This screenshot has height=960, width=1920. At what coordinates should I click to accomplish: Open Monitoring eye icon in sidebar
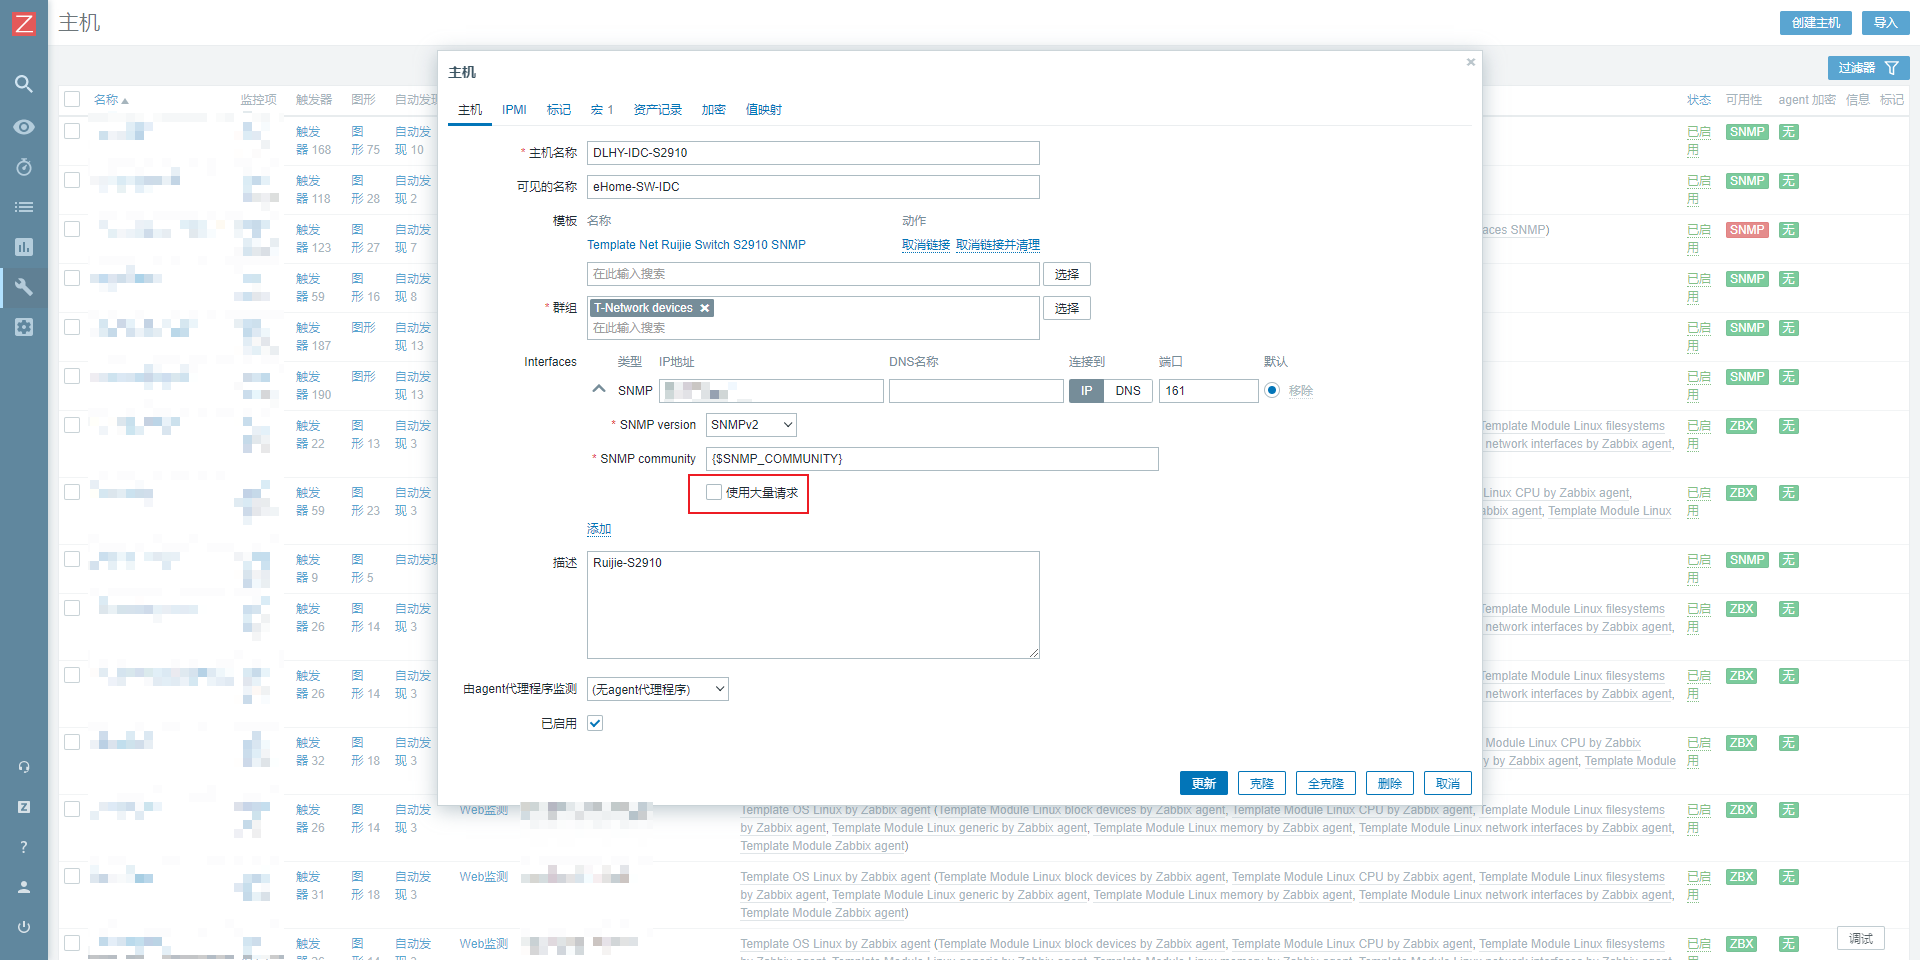point(24,127)
